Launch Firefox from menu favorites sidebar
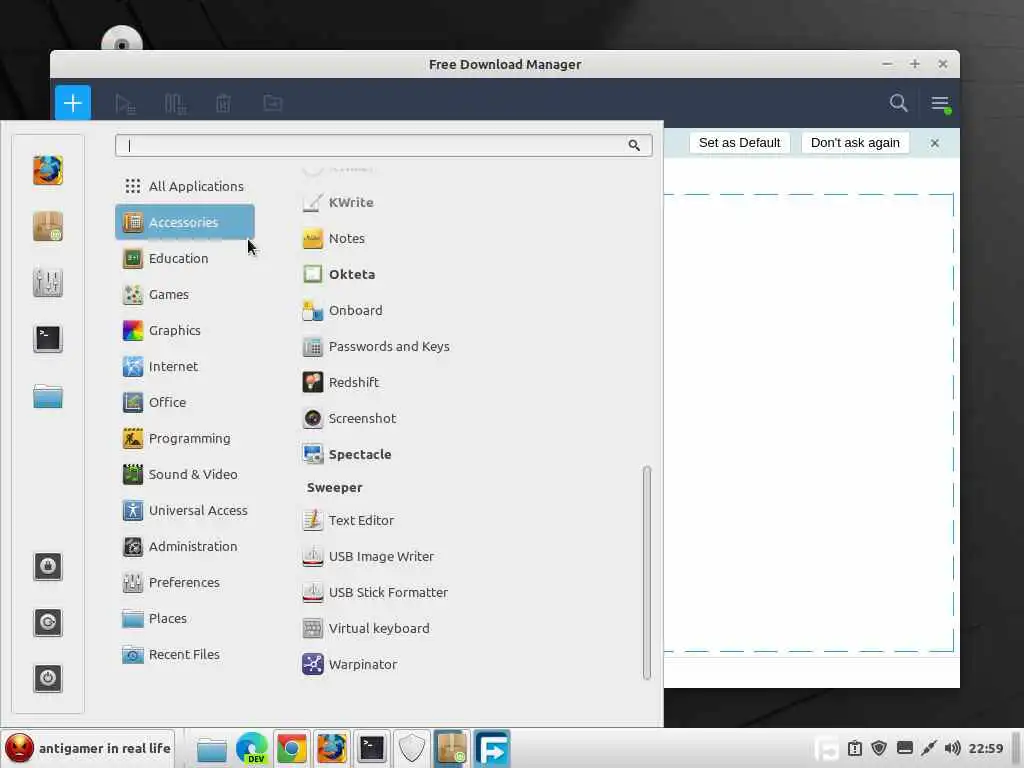The width and height of the screenshot is (1024, 768). click(48, 170)
